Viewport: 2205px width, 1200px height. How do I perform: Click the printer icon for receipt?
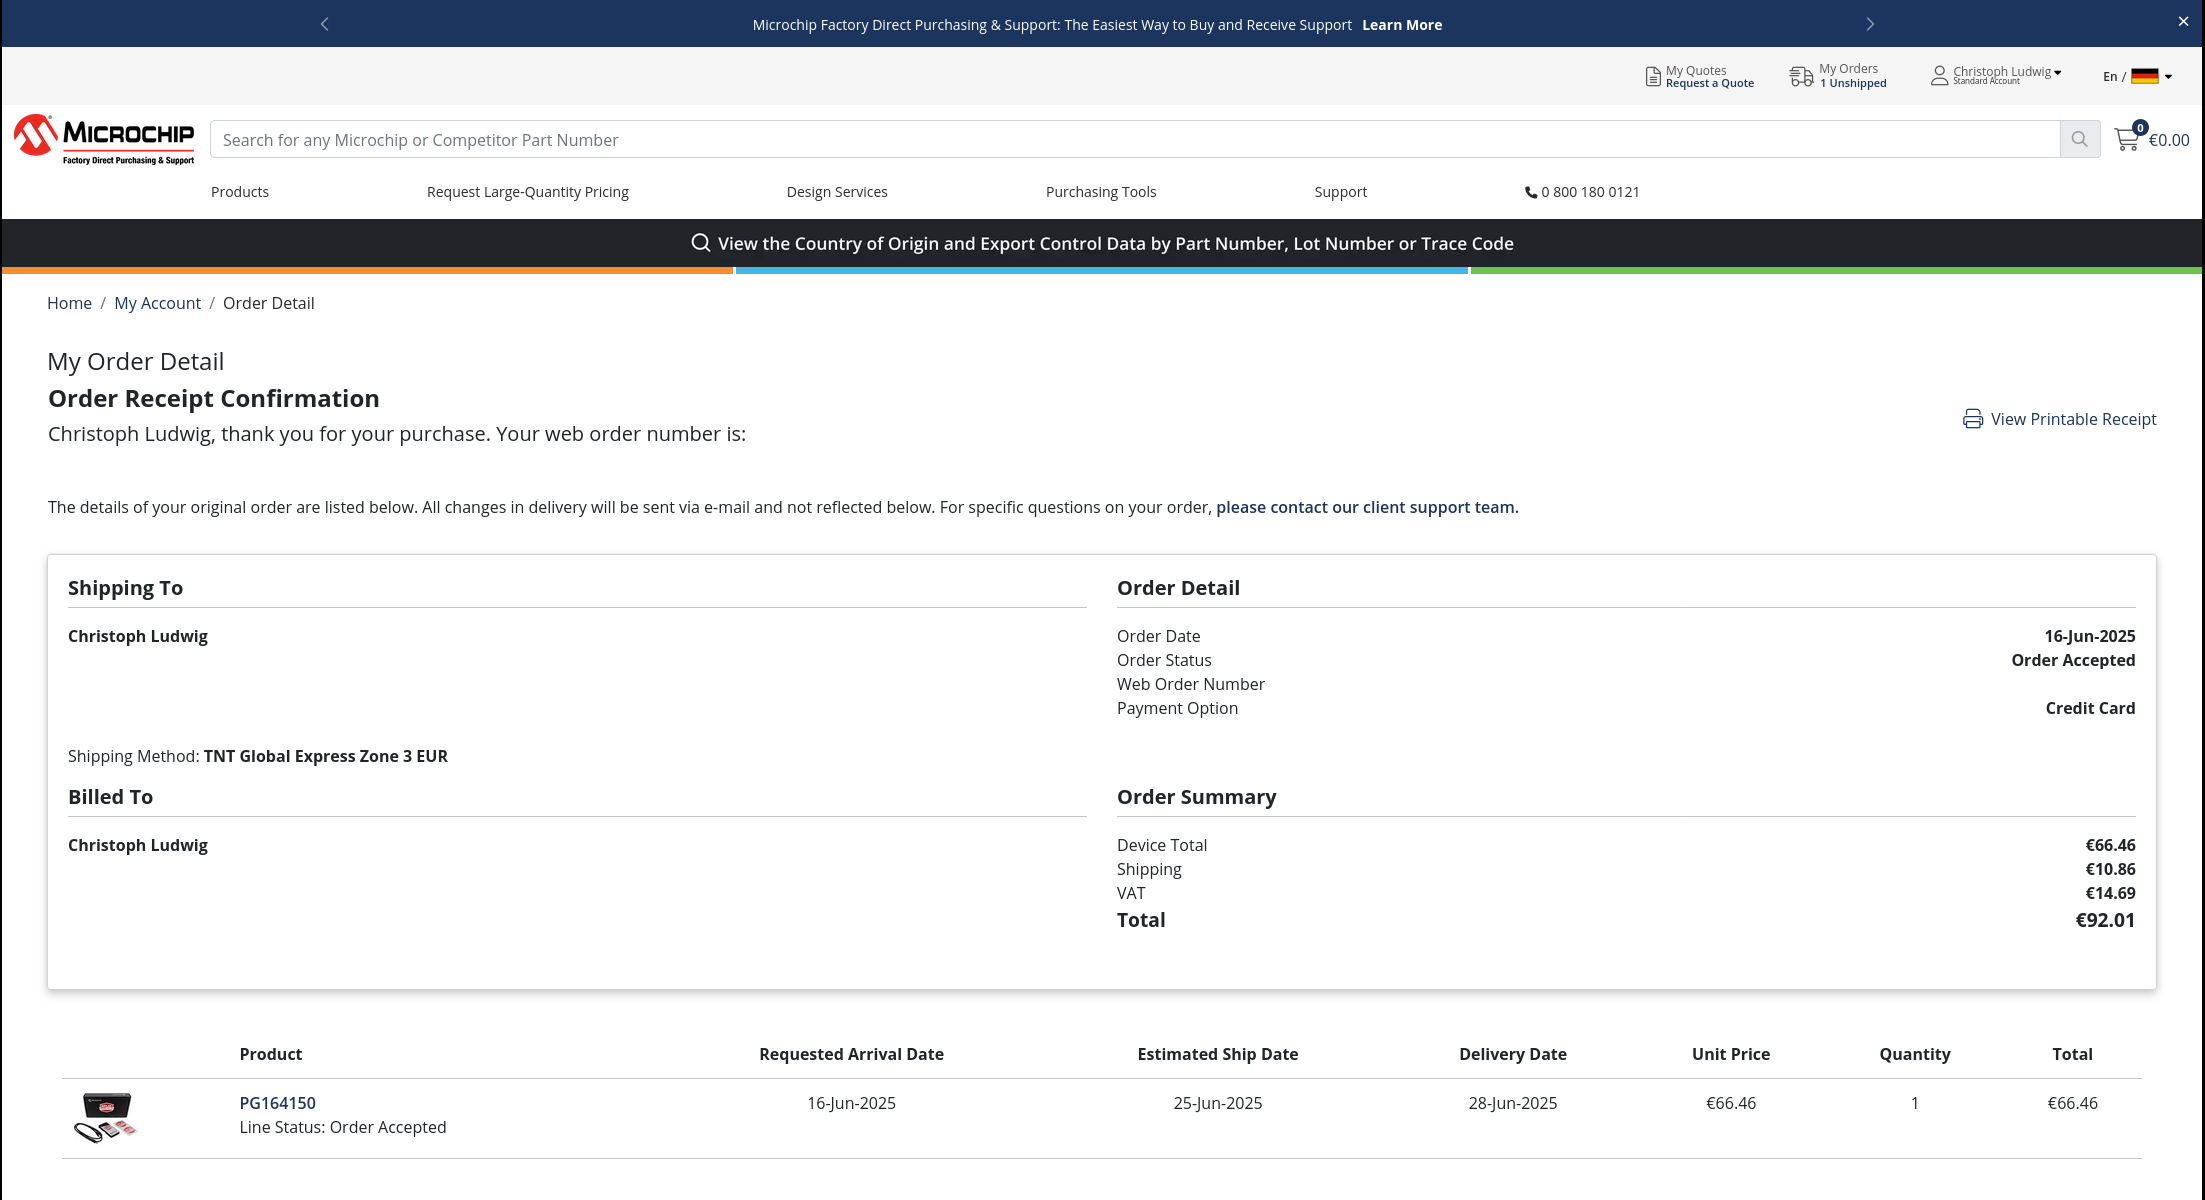click(1972, 419)
